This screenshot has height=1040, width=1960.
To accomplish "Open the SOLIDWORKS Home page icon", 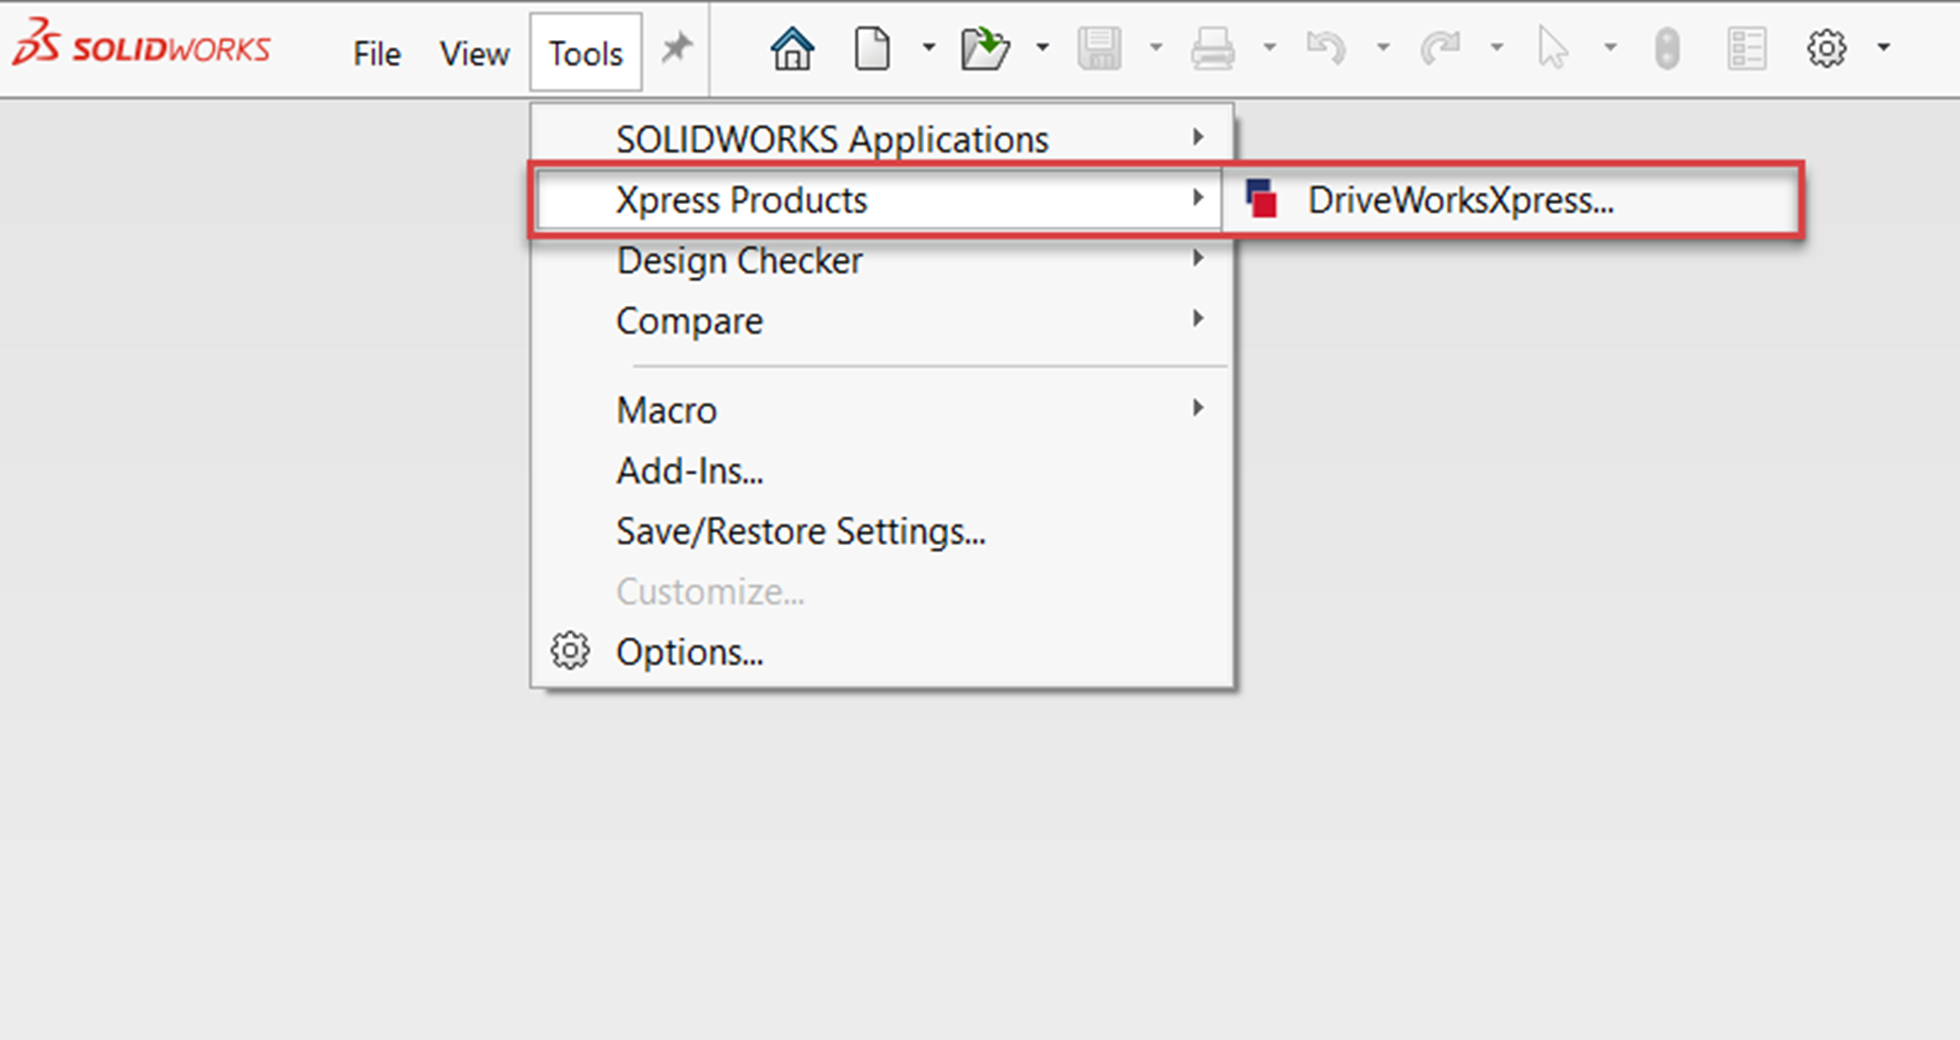I will point(791,46).
